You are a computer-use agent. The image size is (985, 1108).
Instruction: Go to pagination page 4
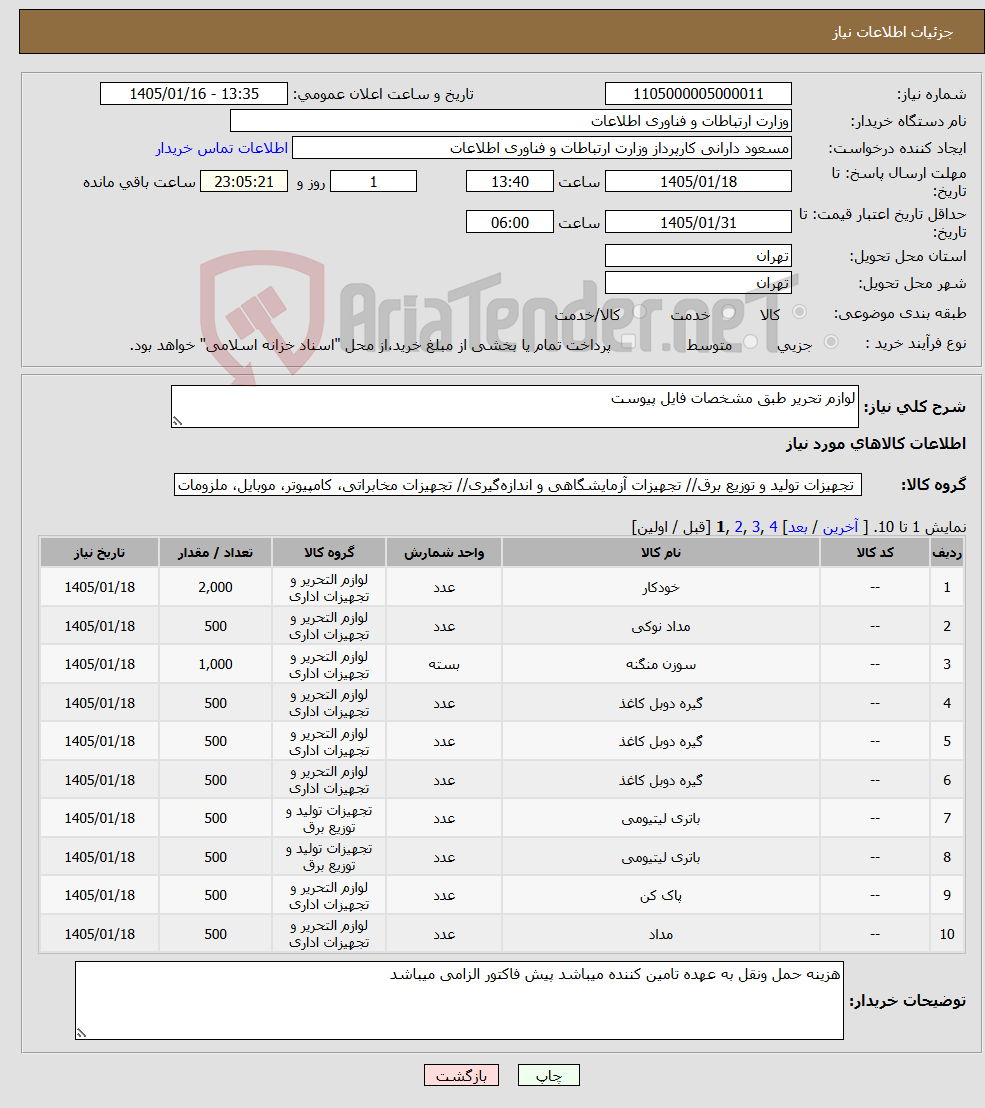(774, 527)
